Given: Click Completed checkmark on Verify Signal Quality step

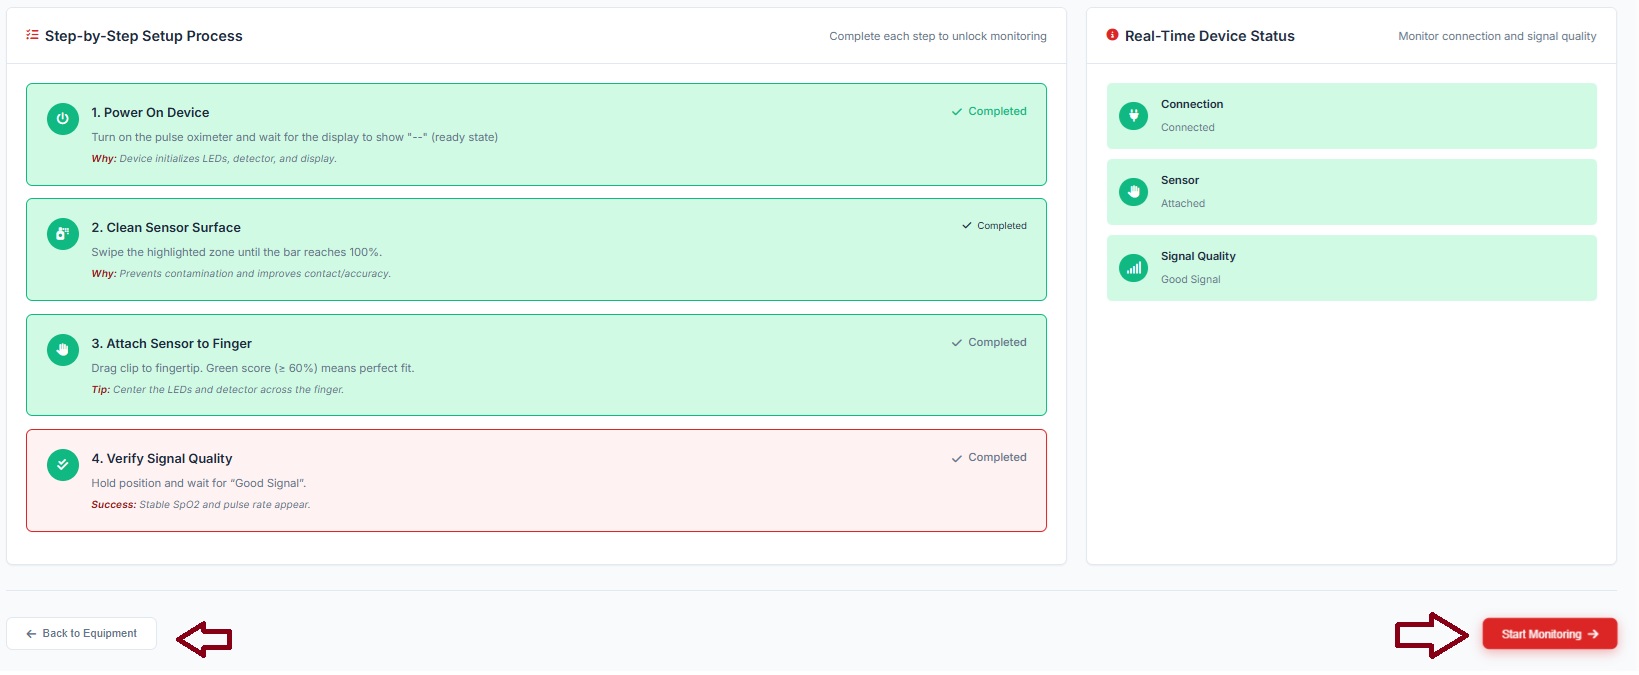Looking at the screenshot, I should coord(957,458).
